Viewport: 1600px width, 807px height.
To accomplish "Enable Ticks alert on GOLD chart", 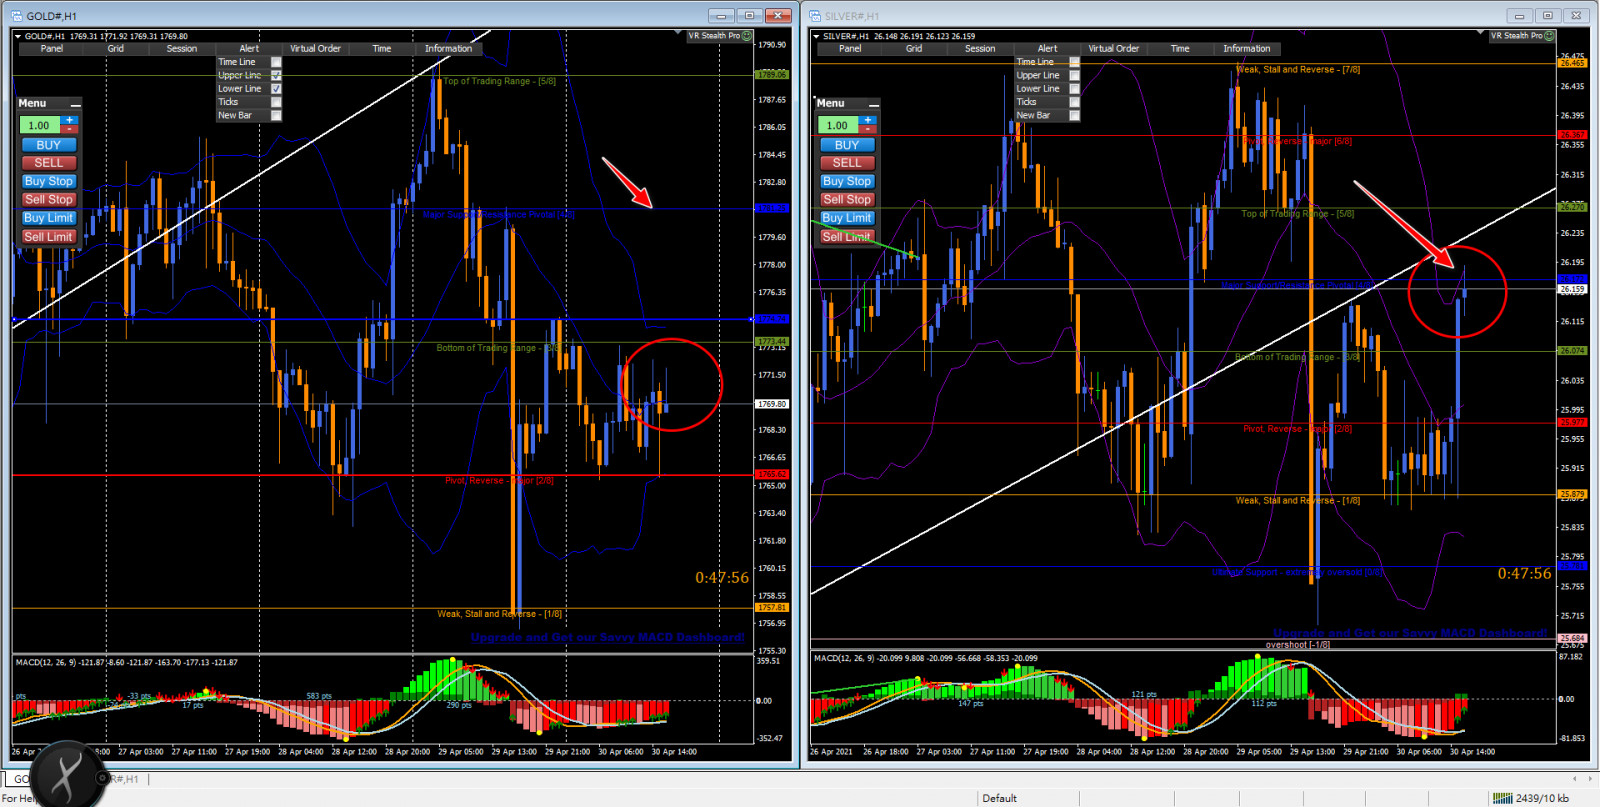I will point(276,102).
